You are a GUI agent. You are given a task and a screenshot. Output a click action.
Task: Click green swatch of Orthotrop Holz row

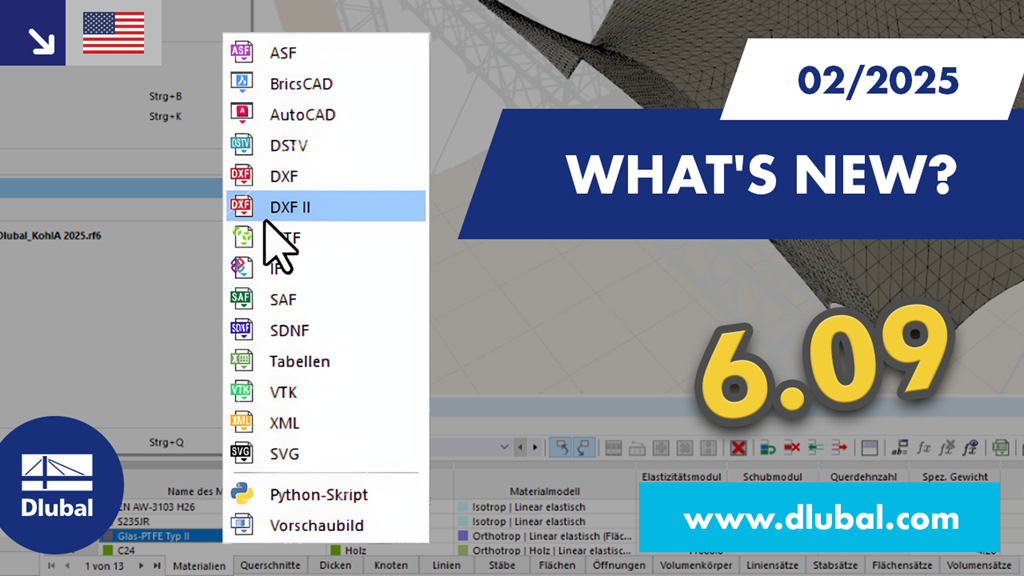tap(463, 551)
